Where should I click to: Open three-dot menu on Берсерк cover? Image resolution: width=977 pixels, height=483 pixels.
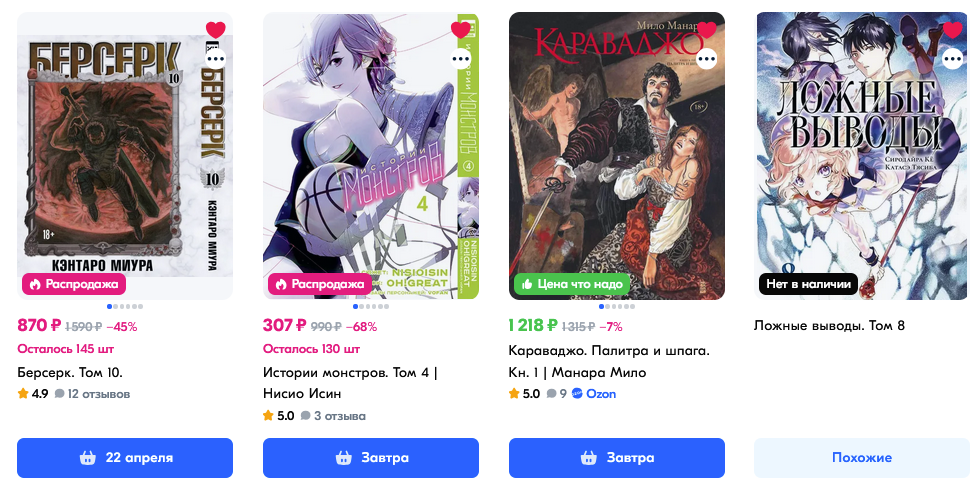(216, 59)
